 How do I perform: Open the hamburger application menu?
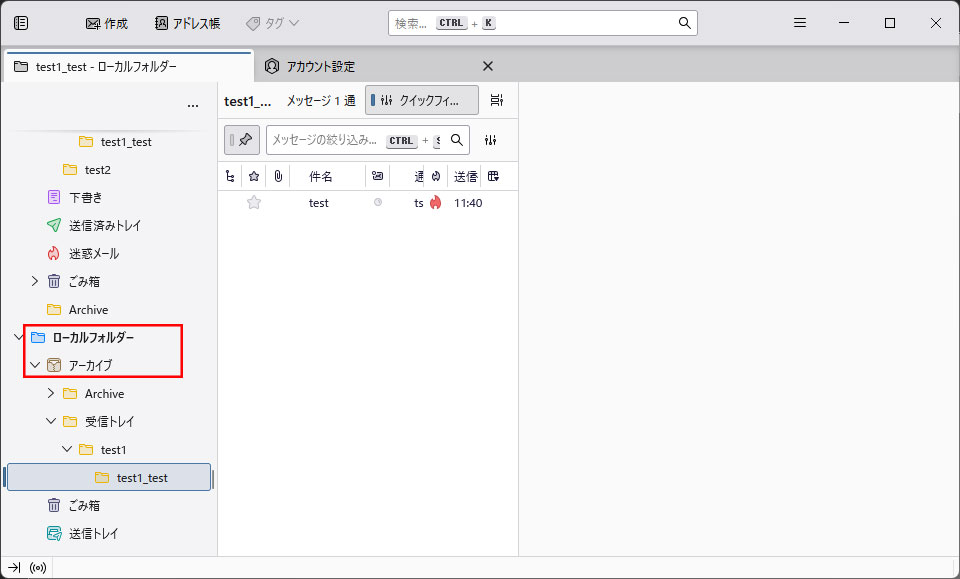point(800,23)
